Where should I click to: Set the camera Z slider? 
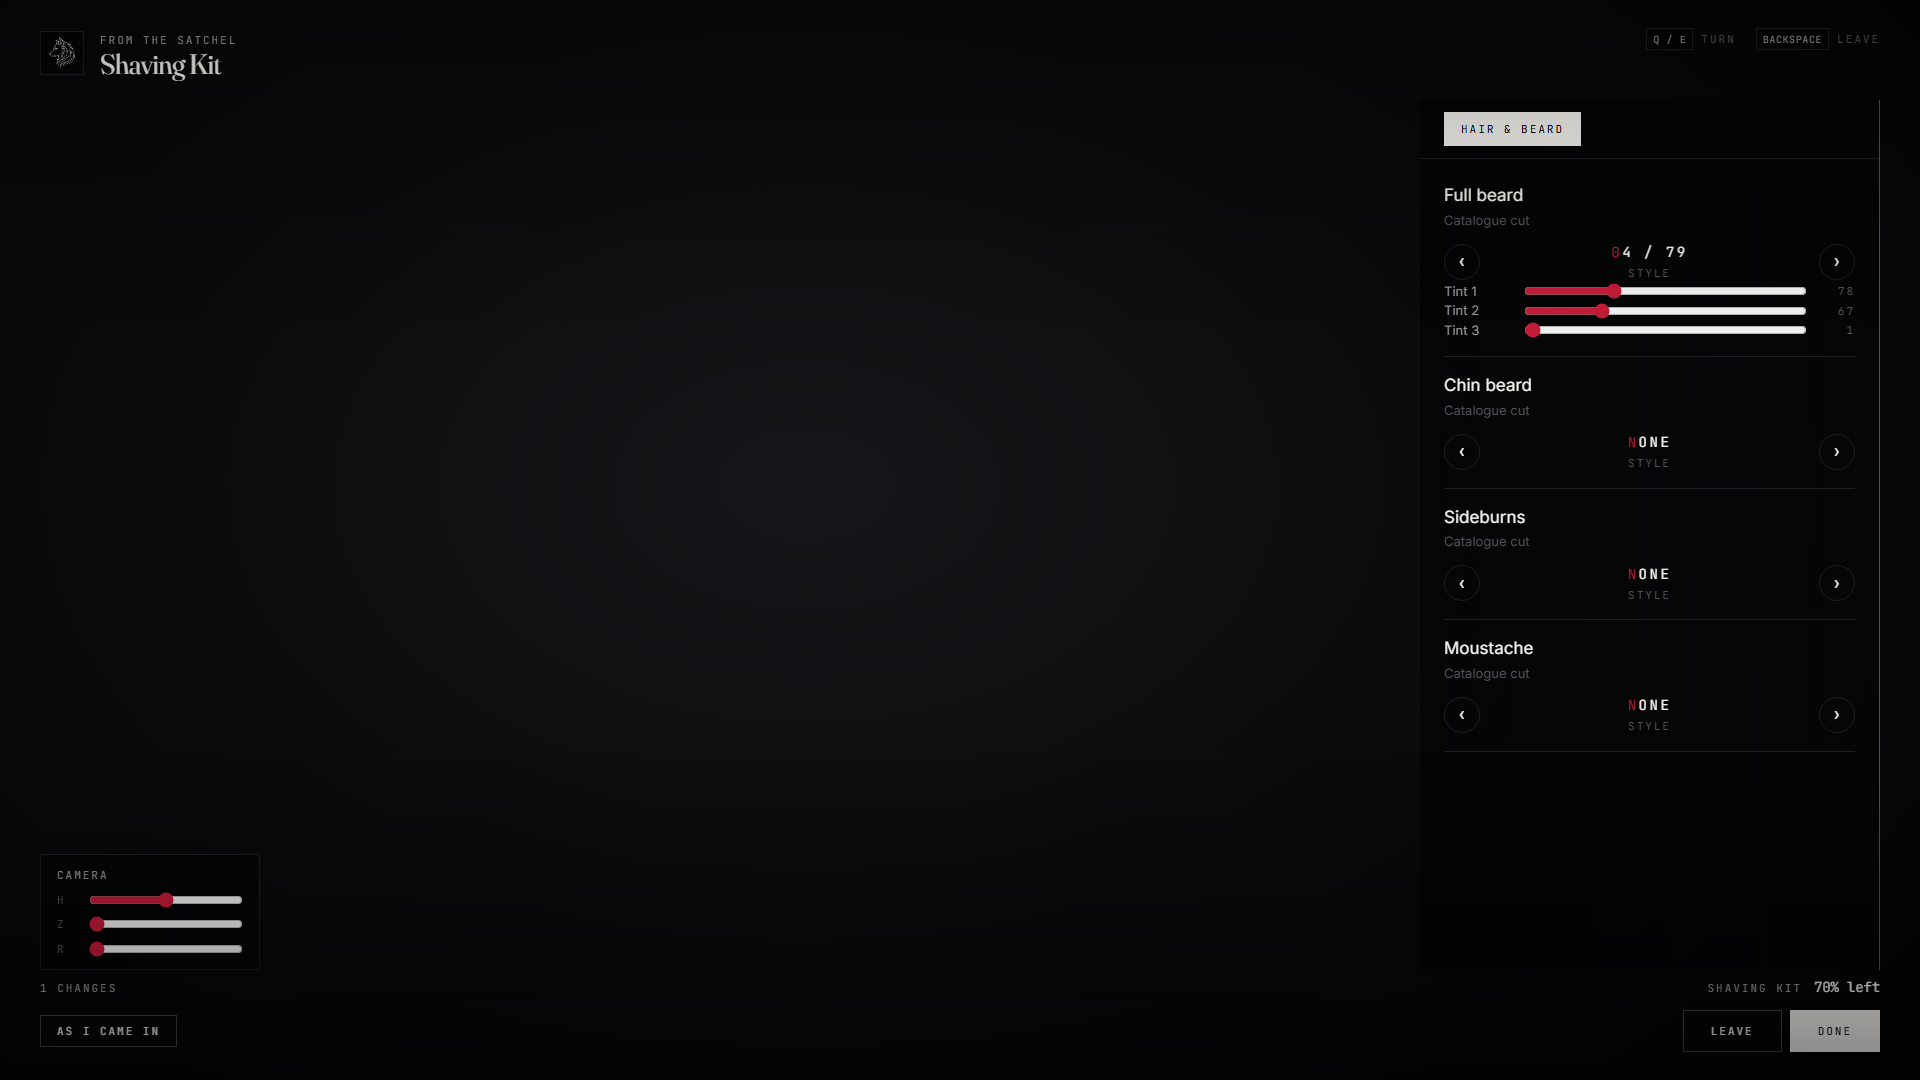(x=166, y=924)
